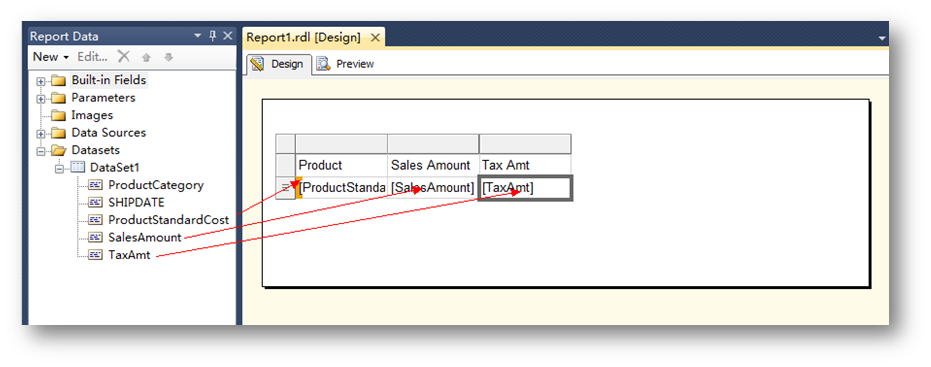Click the Report Data panel title

click(64, 36)
